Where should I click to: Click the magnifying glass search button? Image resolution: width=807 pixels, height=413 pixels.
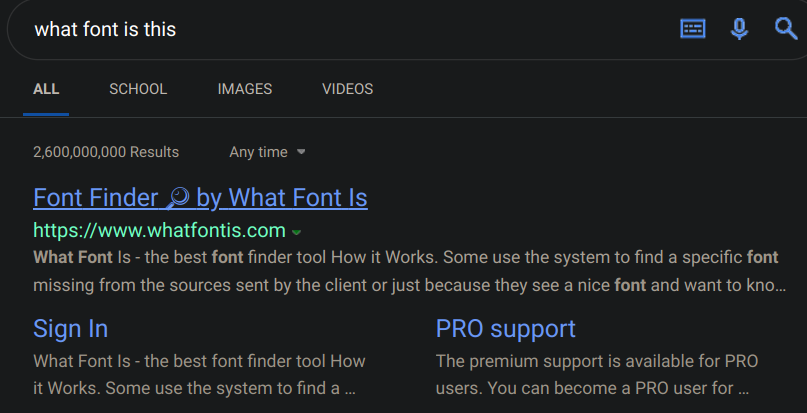[786, 29]
